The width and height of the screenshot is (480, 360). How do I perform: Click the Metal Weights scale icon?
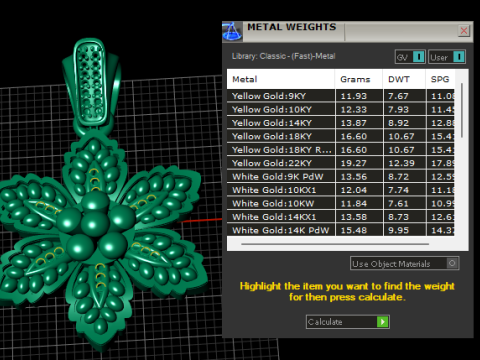click(232, 32)
